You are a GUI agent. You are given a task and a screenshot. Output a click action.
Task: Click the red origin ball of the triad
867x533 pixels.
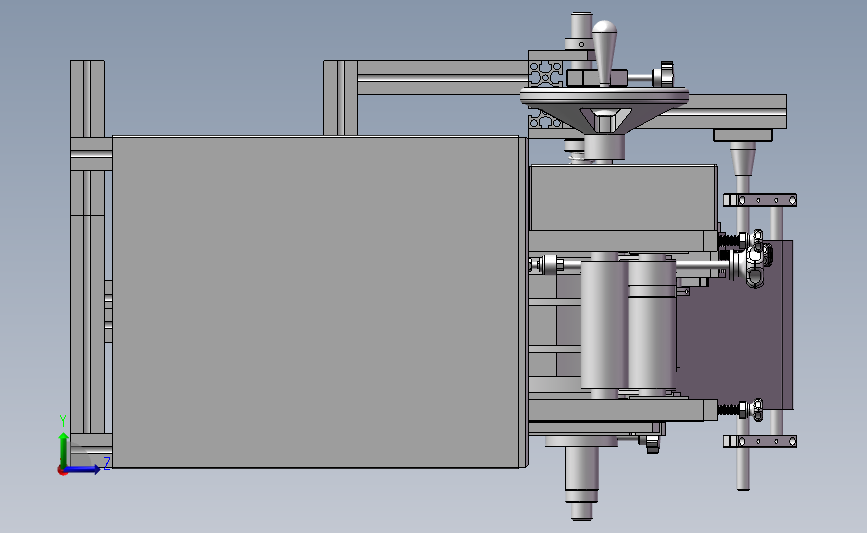coord(62,471)
